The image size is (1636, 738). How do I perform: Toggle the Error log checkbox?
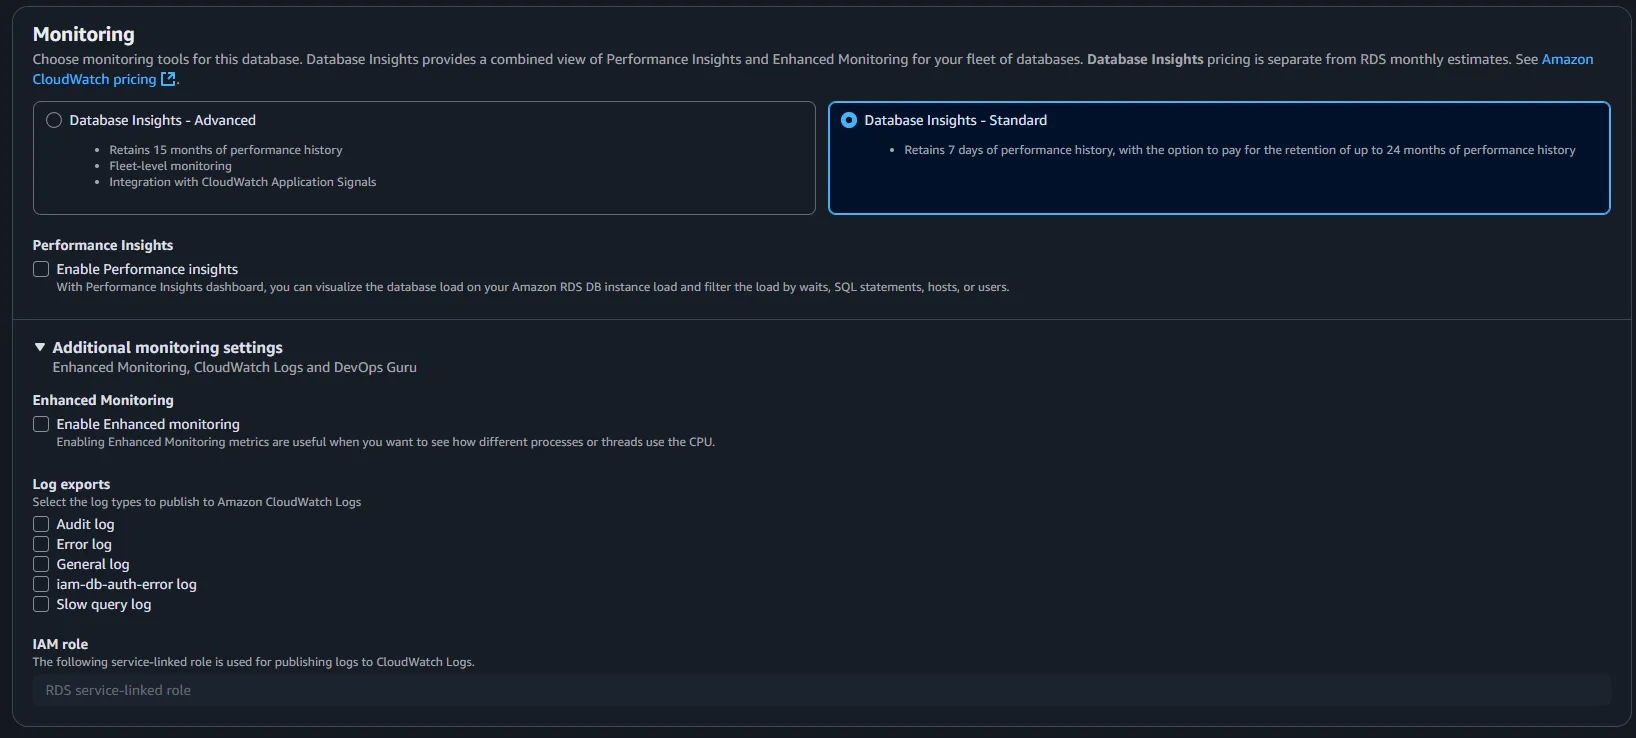click(x=41, y=544)
